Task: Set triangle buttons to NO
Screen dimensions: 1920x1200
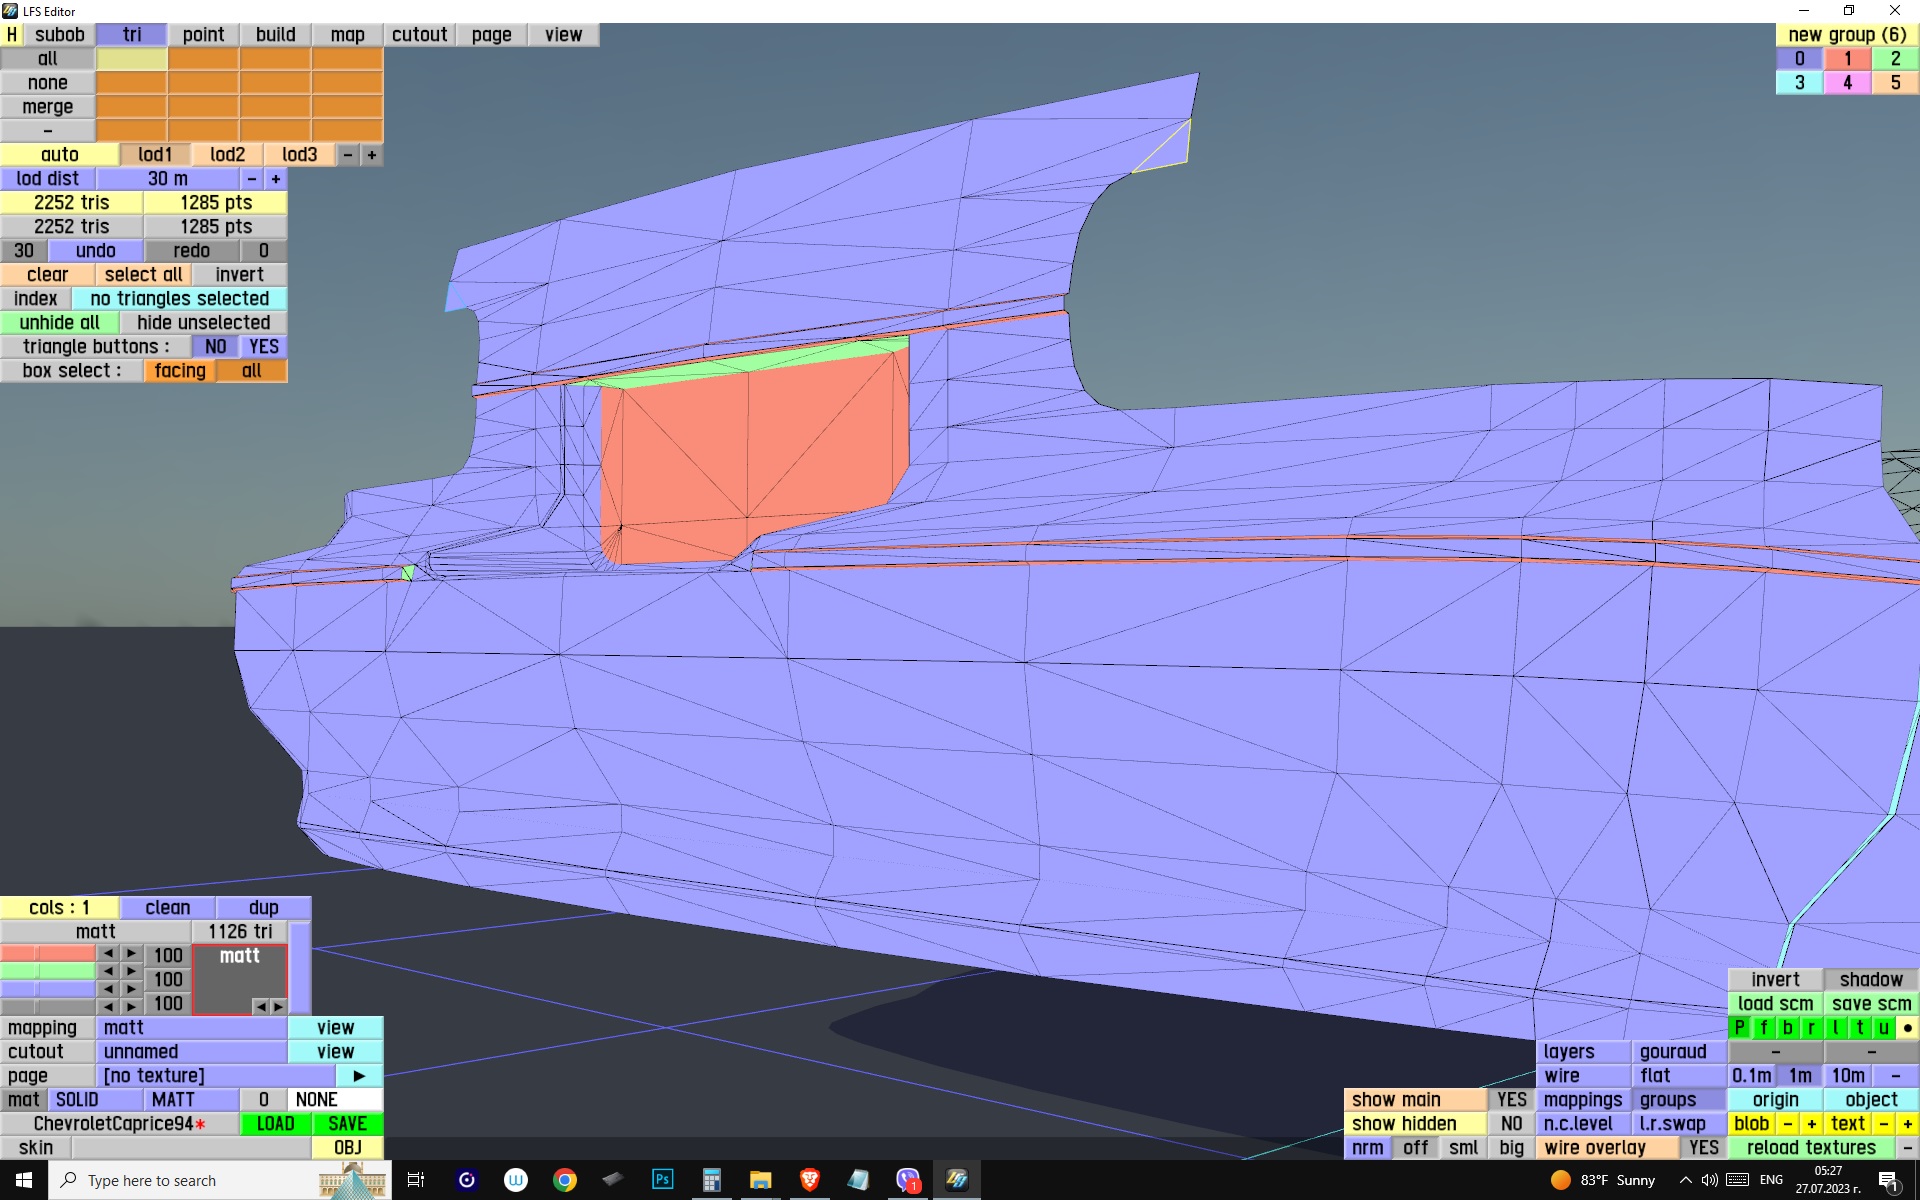Action: 215,347
